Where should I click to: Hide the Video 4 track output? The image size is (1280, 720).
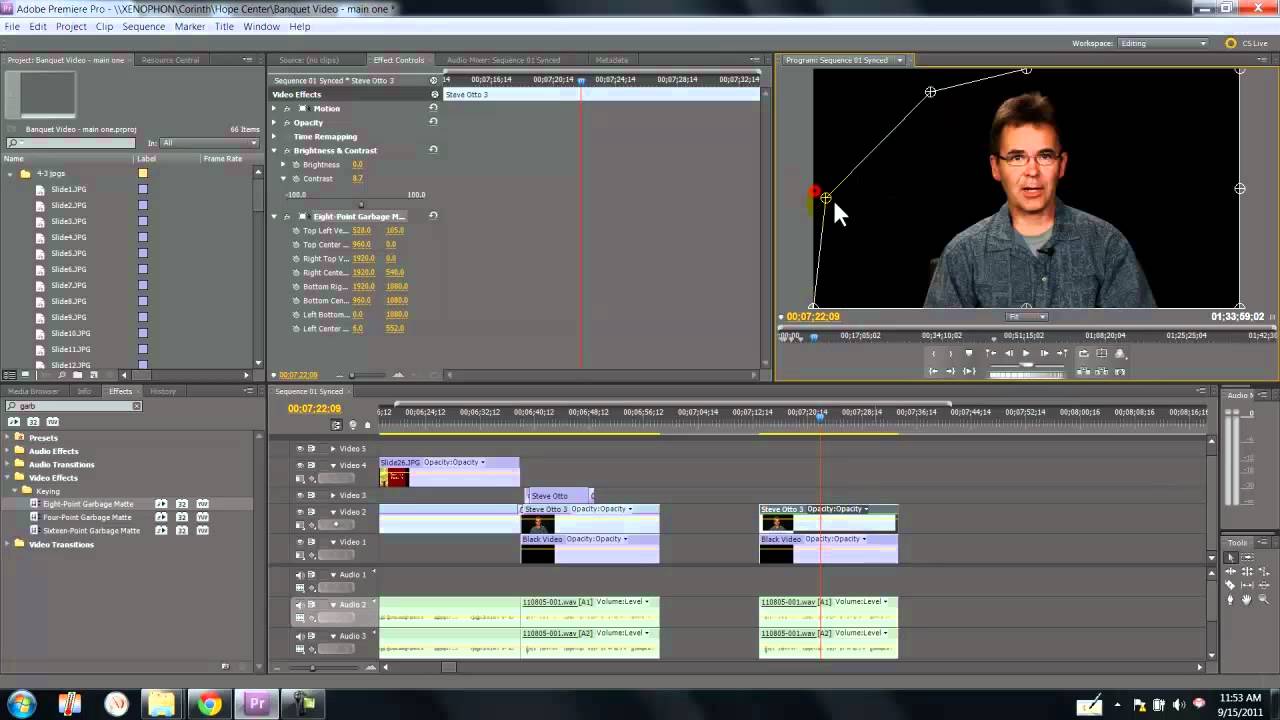(x=299, y=465)
